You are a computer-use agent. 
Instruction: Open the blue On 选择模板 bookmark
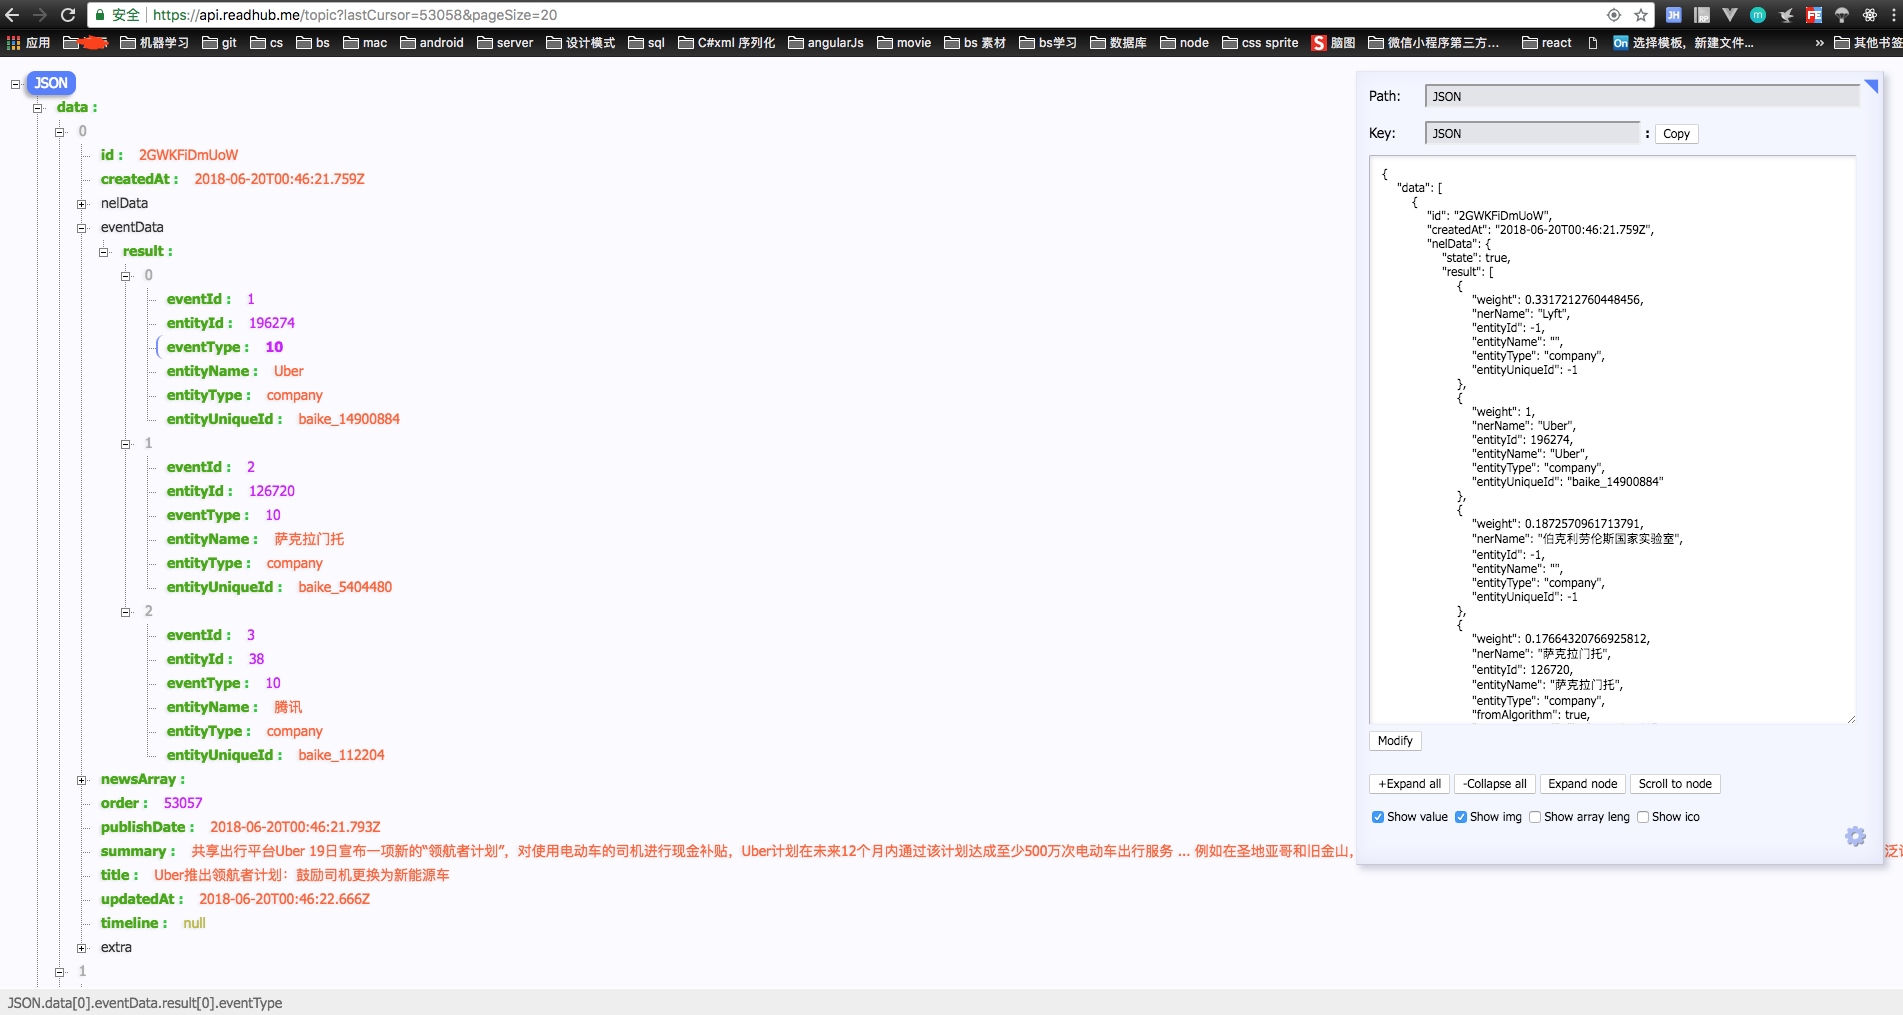tap(1683, 43)
